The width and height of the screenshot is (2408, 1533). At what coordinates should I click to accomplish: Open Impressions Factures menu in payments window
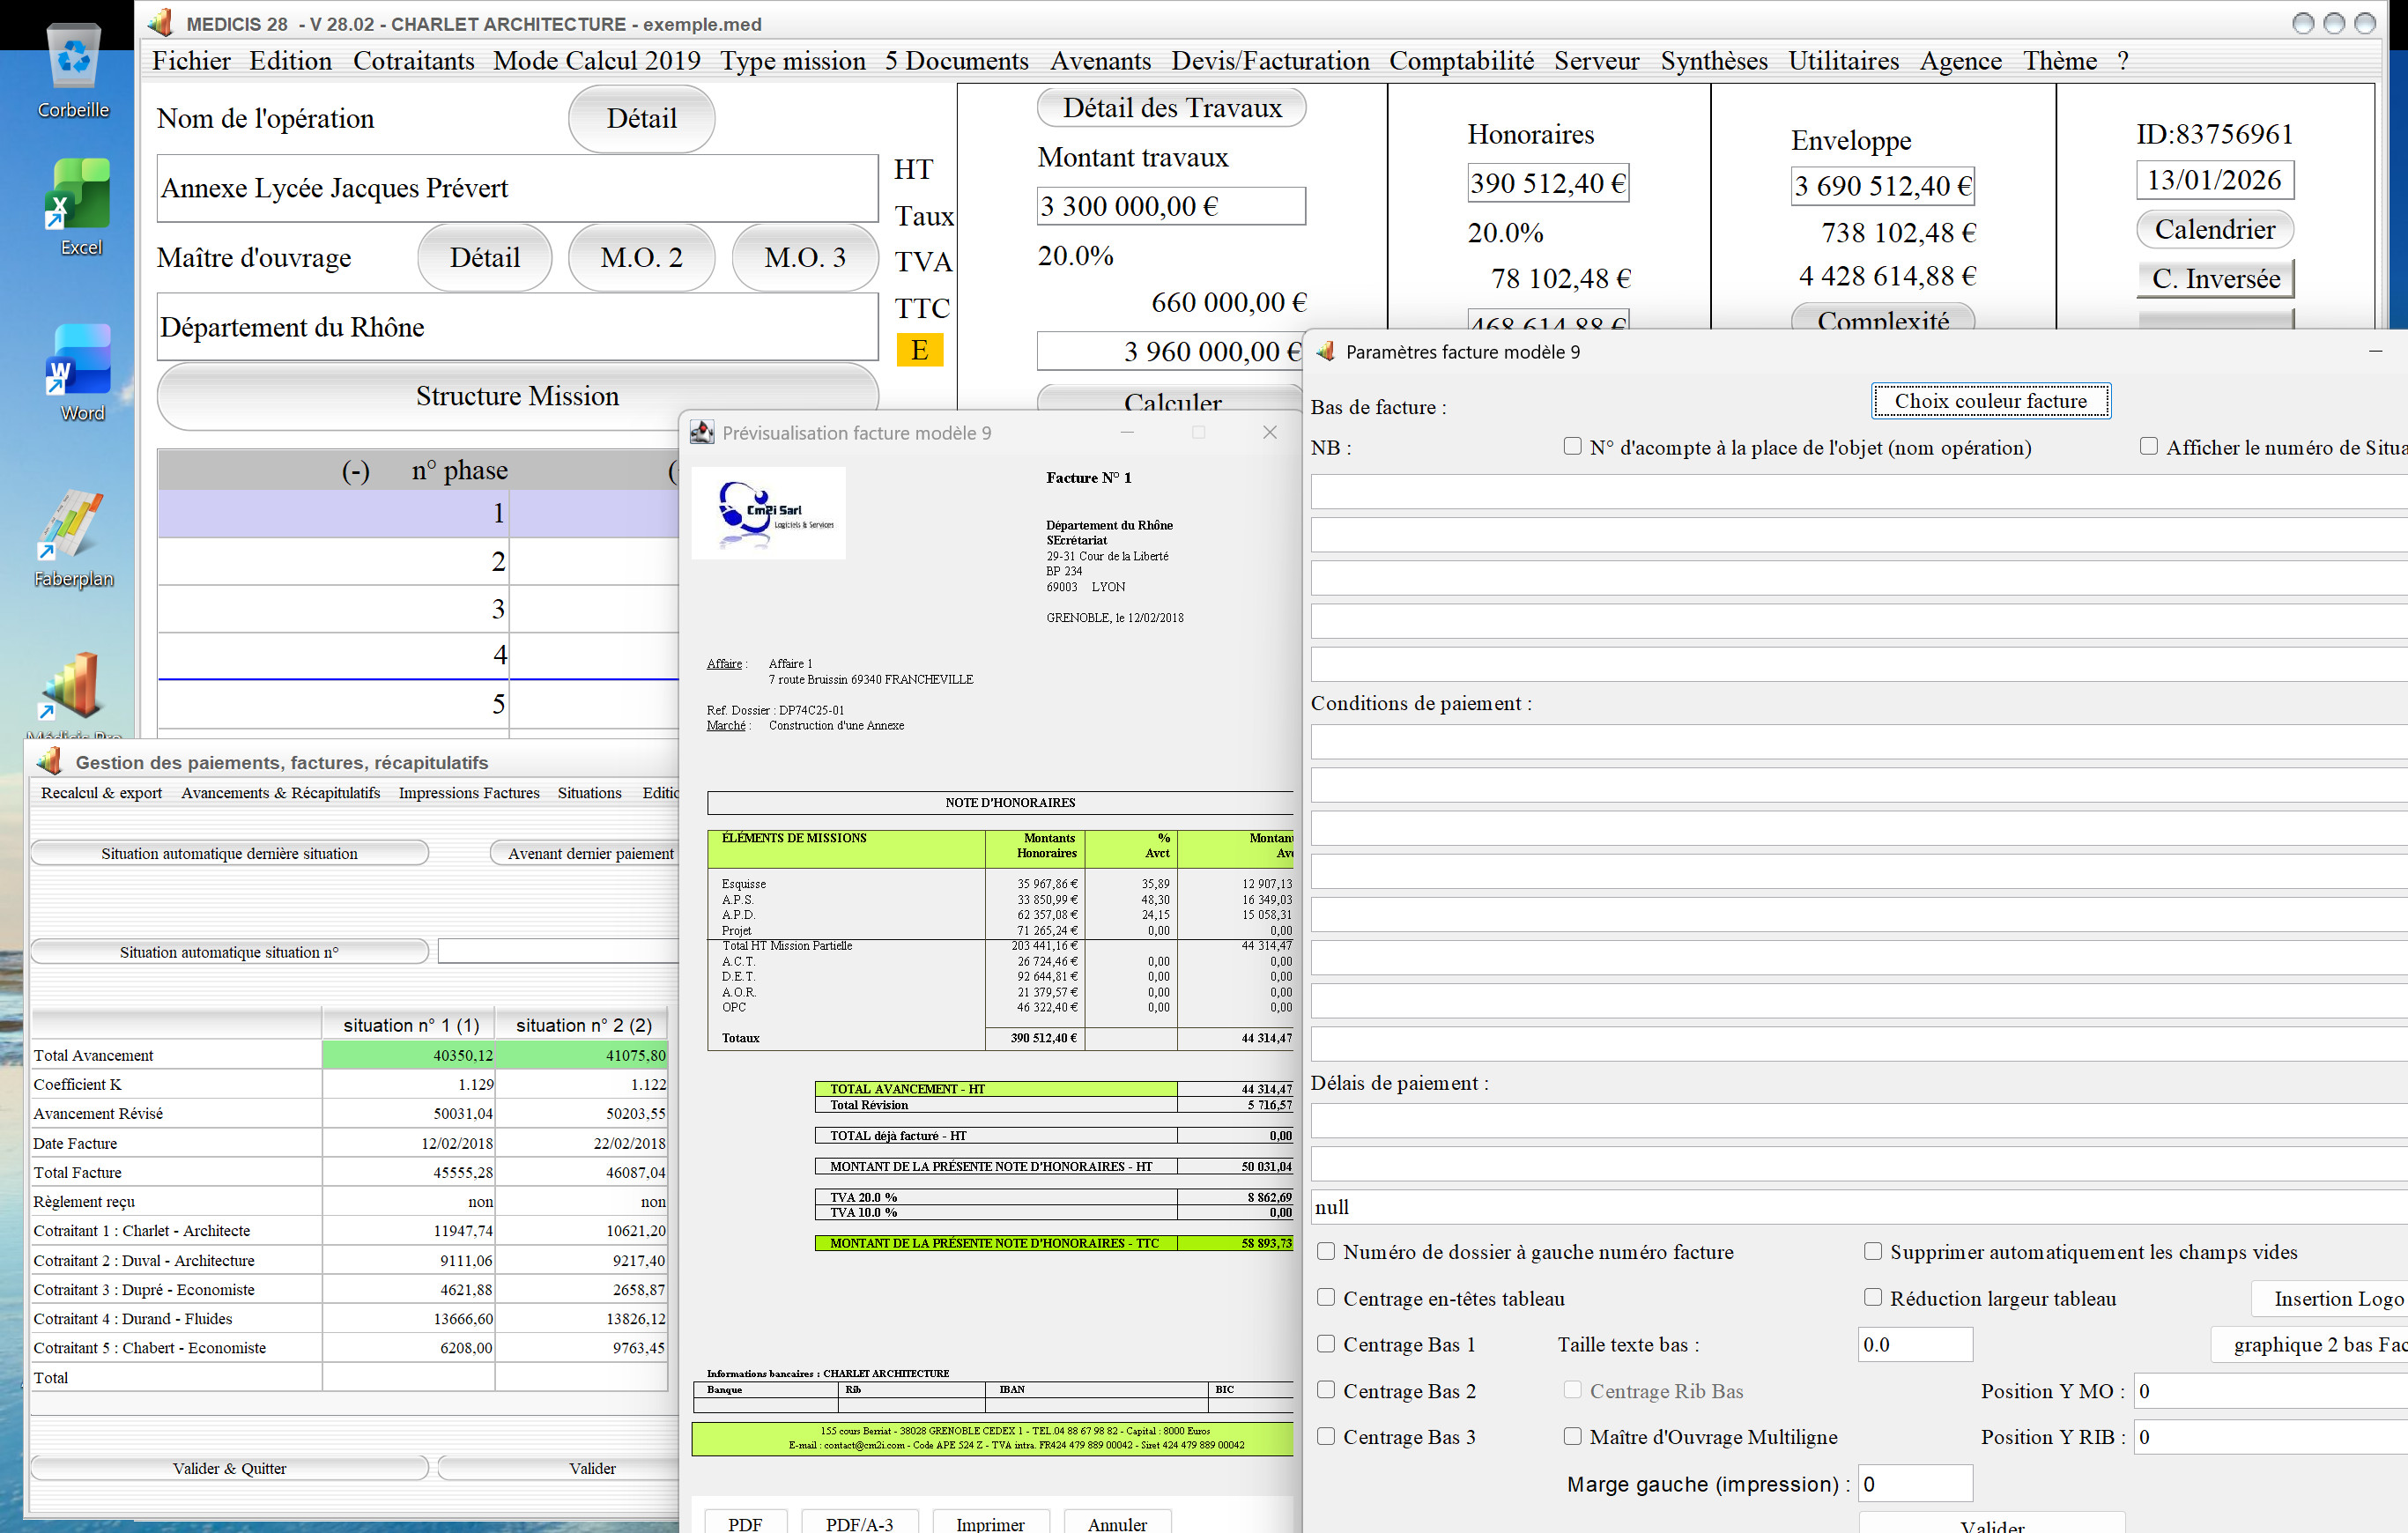click(469, 792)
